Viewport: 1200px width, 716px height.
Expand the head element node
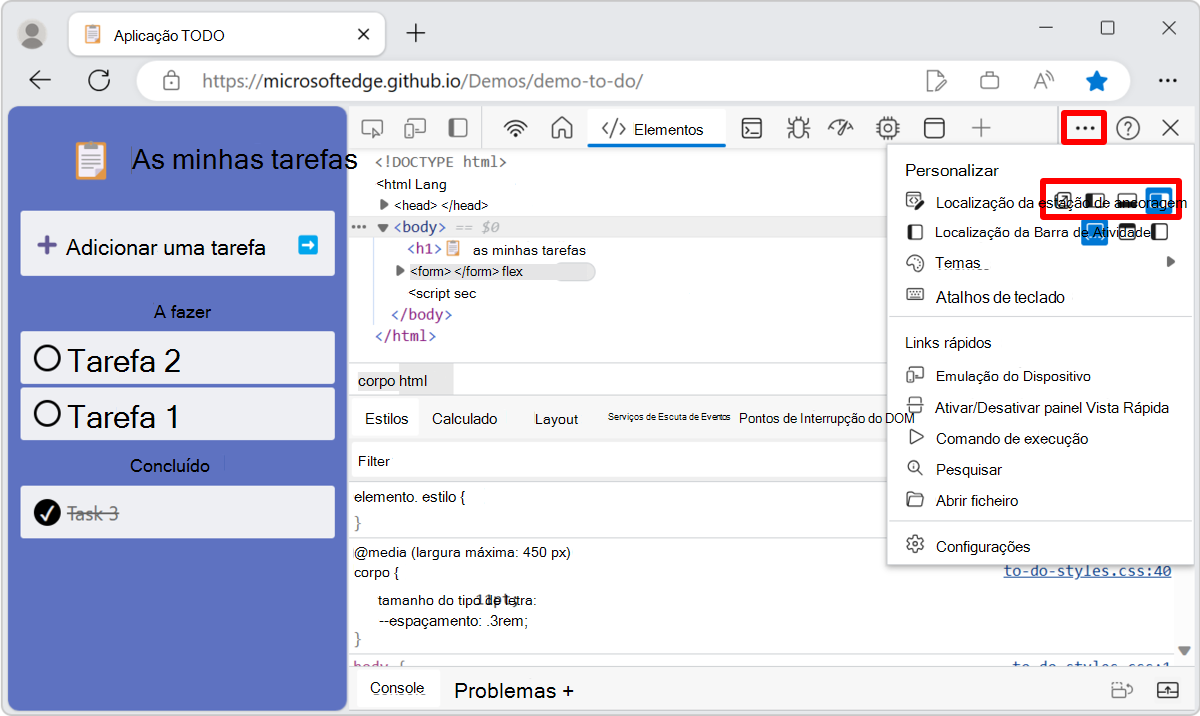tap(384, 205)
